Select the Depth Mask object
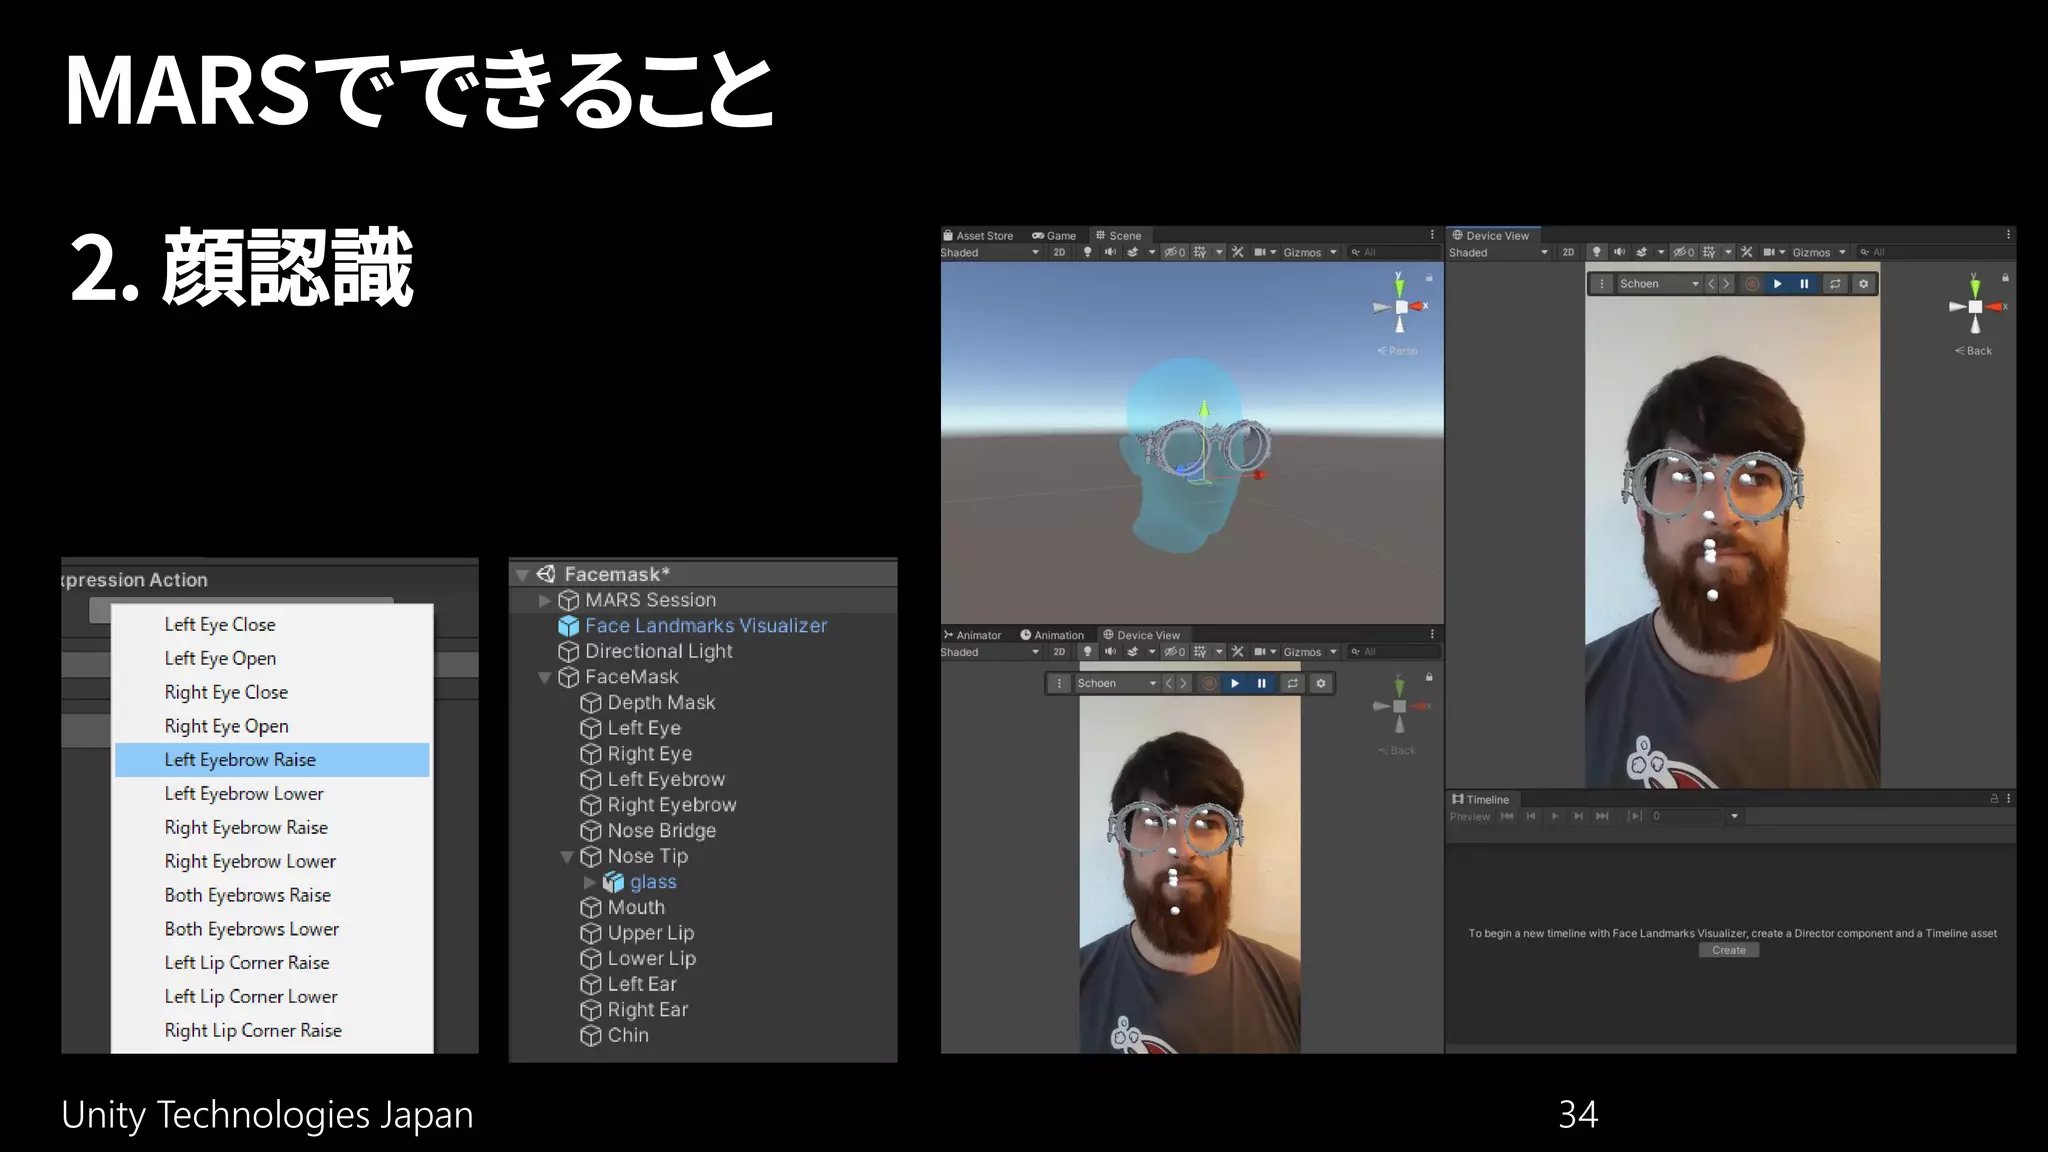 648,703
